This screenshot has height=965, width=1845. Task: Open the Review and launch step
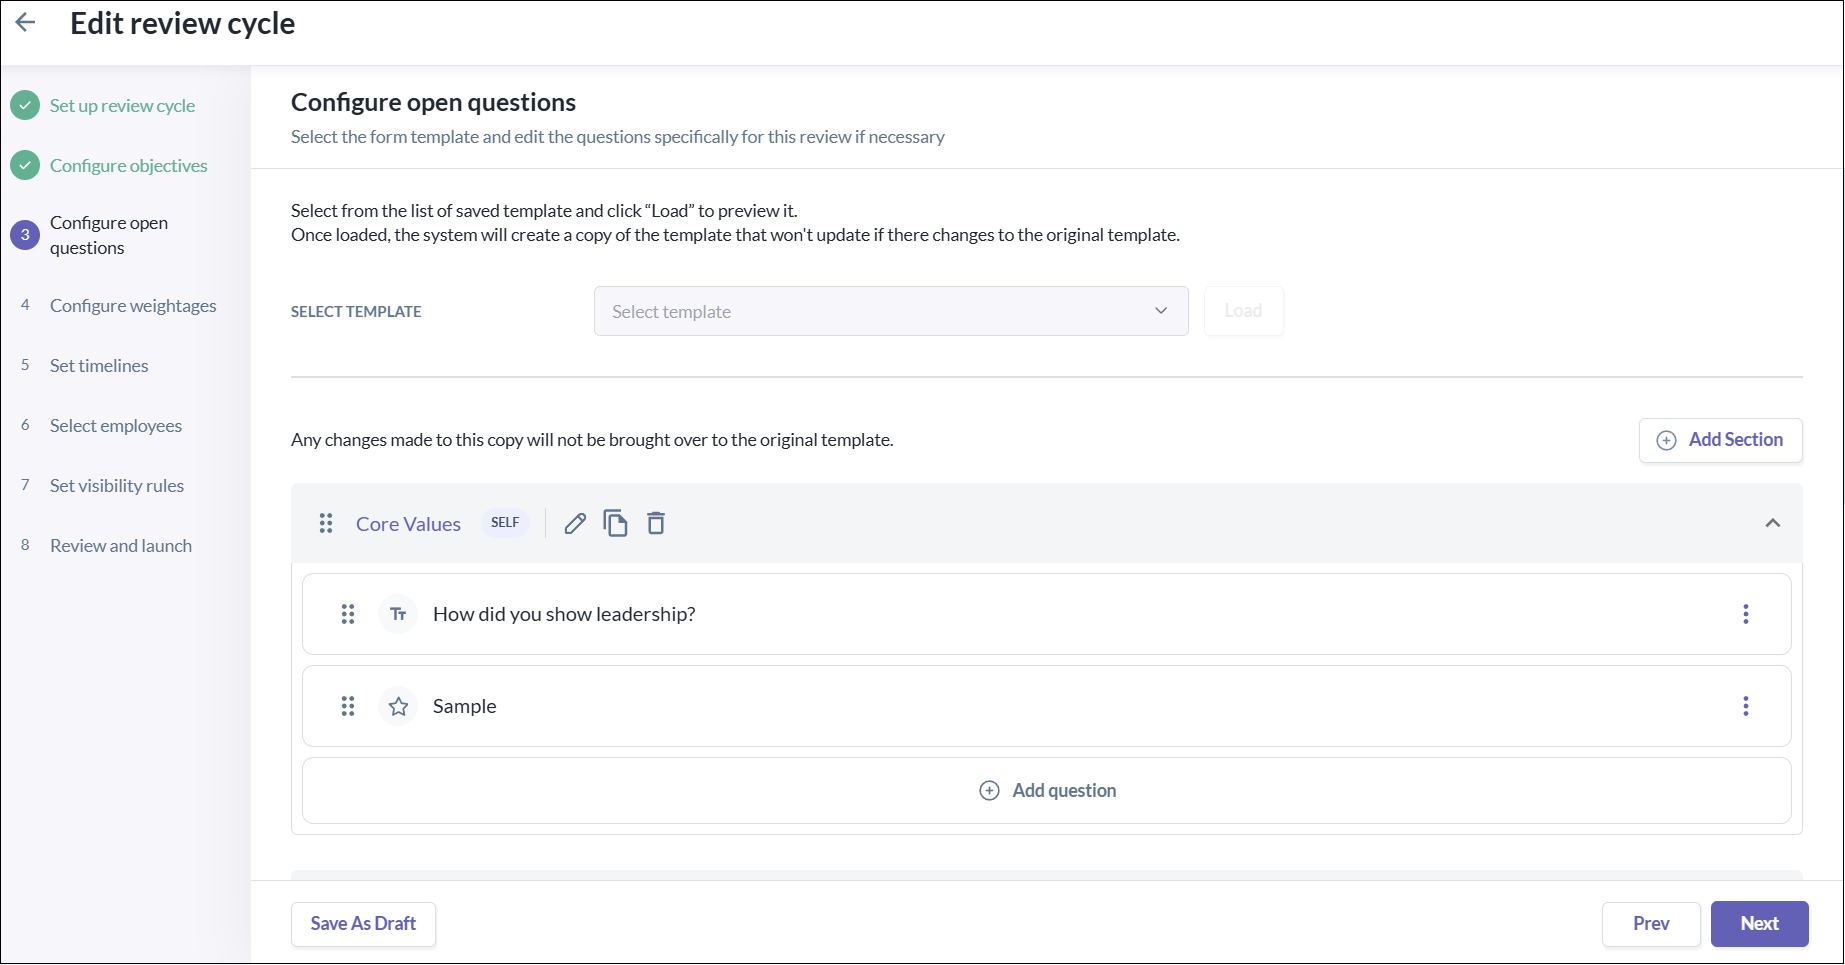coord(121,545)
